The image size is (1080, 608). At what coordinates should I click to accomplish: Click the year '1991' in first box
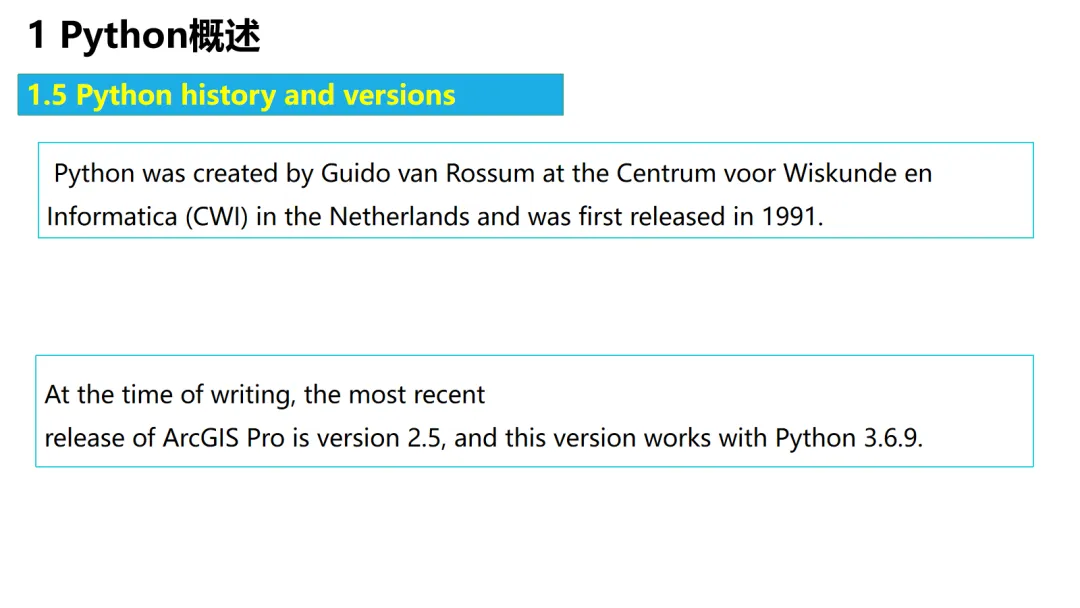pos(789,216)
